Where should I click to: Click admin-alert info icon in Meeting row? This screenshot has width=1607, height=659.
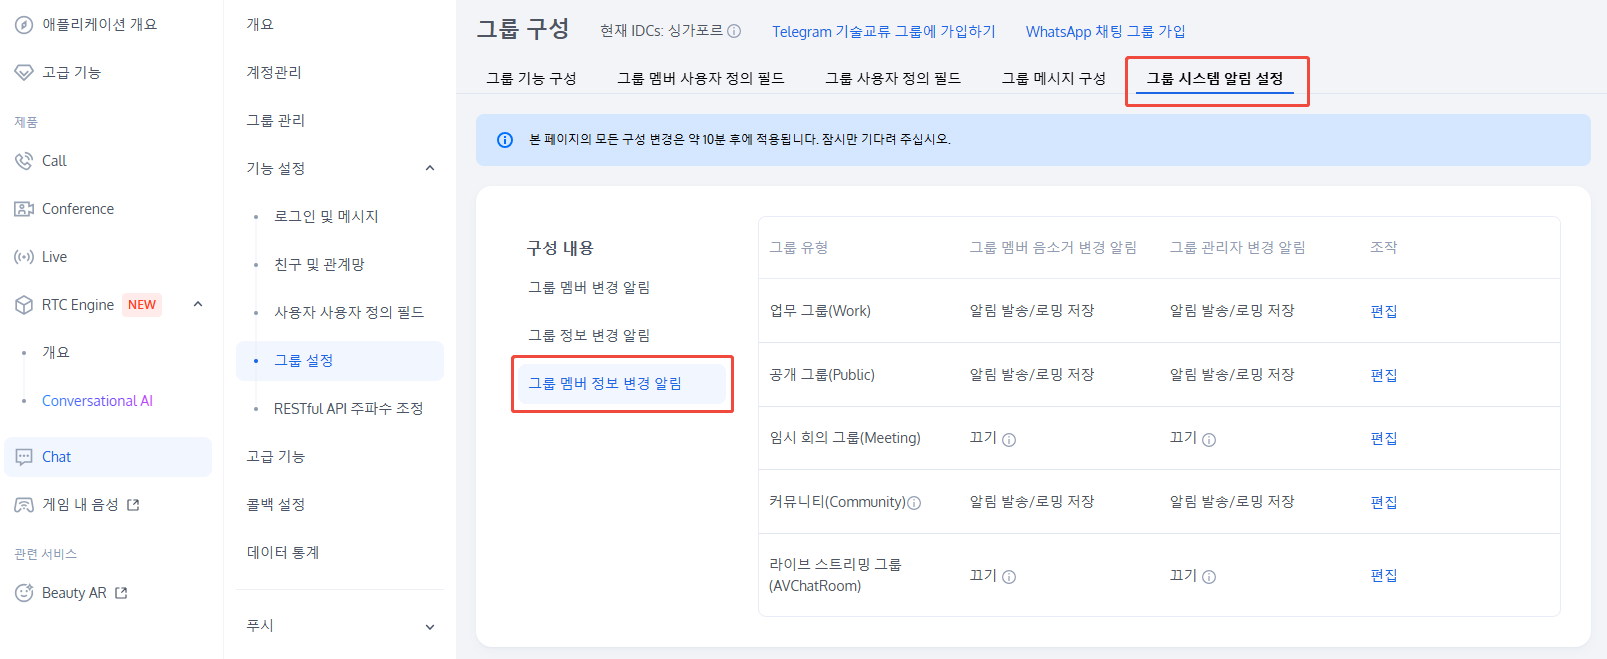pos(1209,440)
